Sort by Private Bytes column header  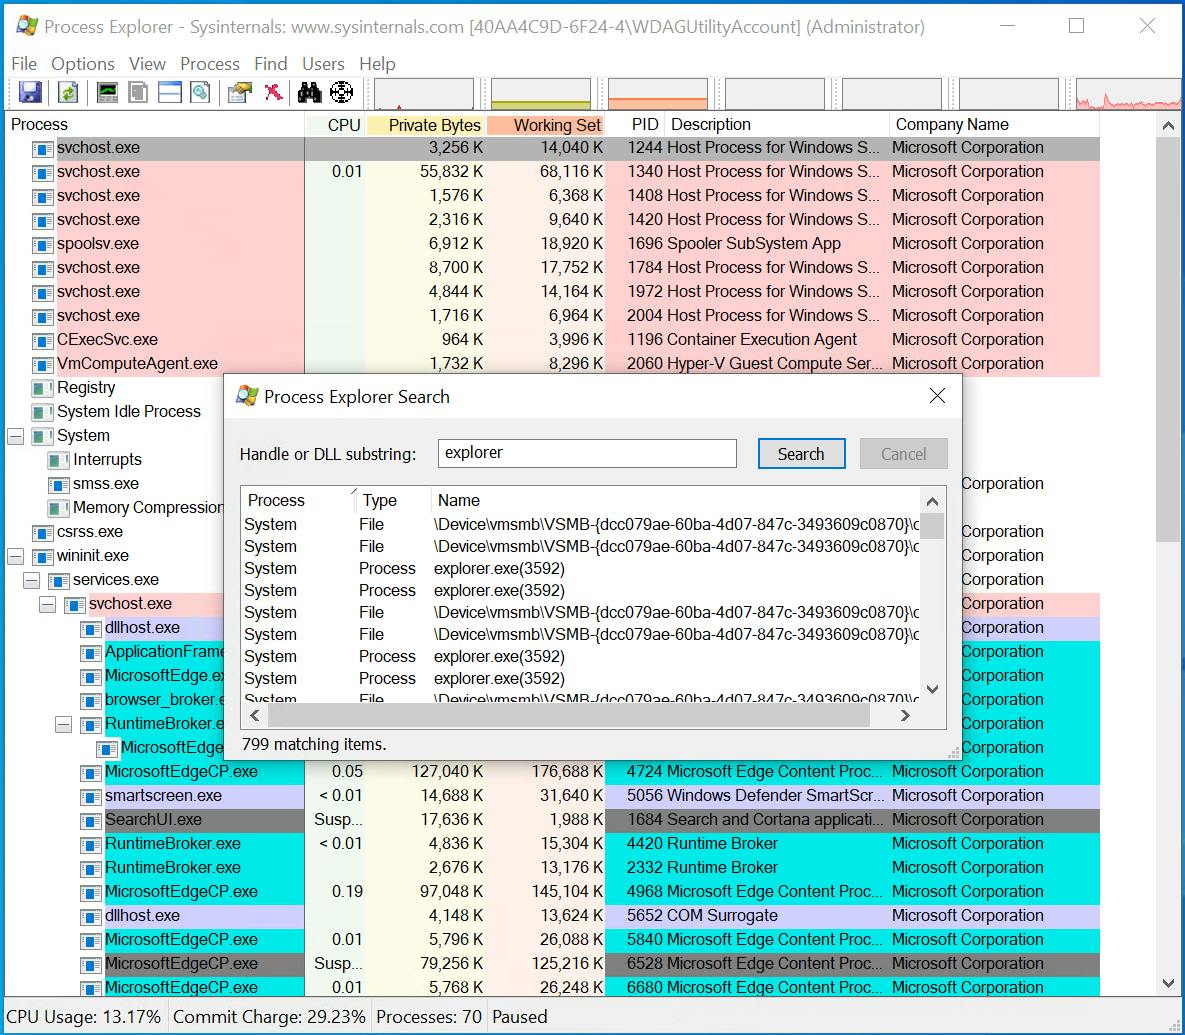click(x=434, y=125)
